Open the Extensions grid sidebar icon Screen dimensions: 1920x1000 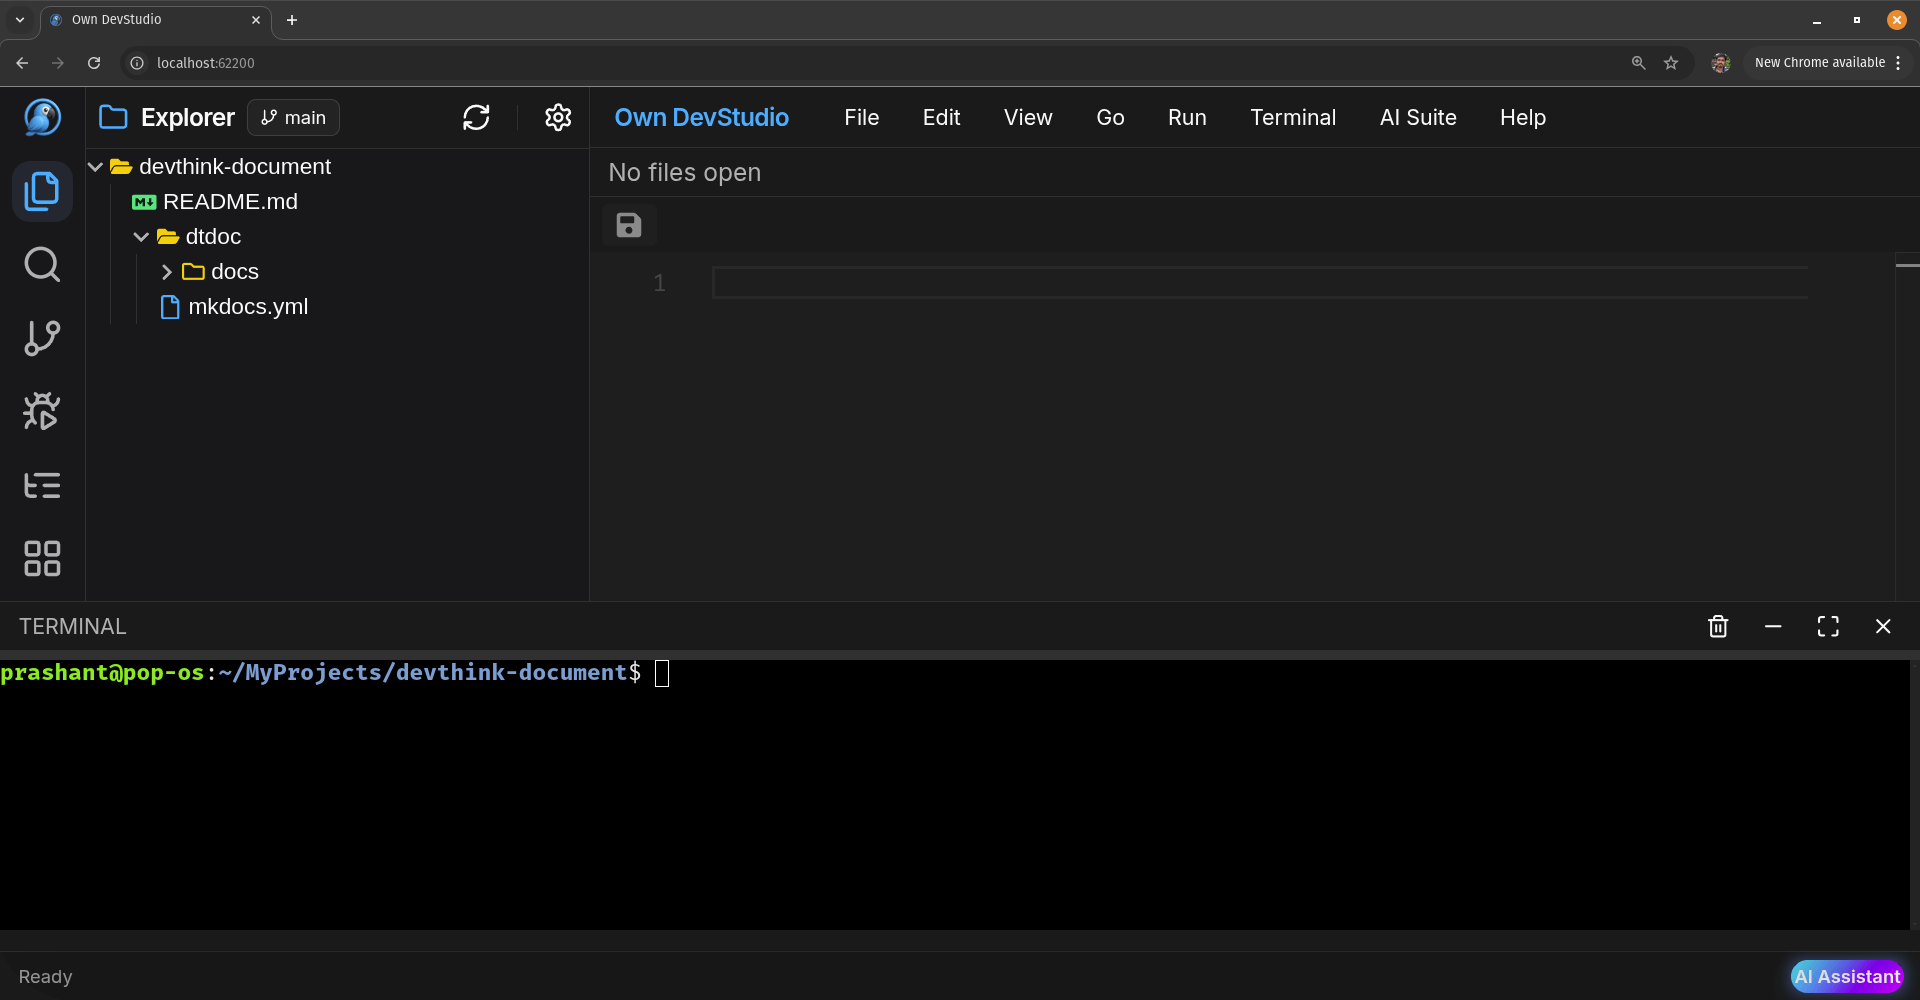(42, 558)
